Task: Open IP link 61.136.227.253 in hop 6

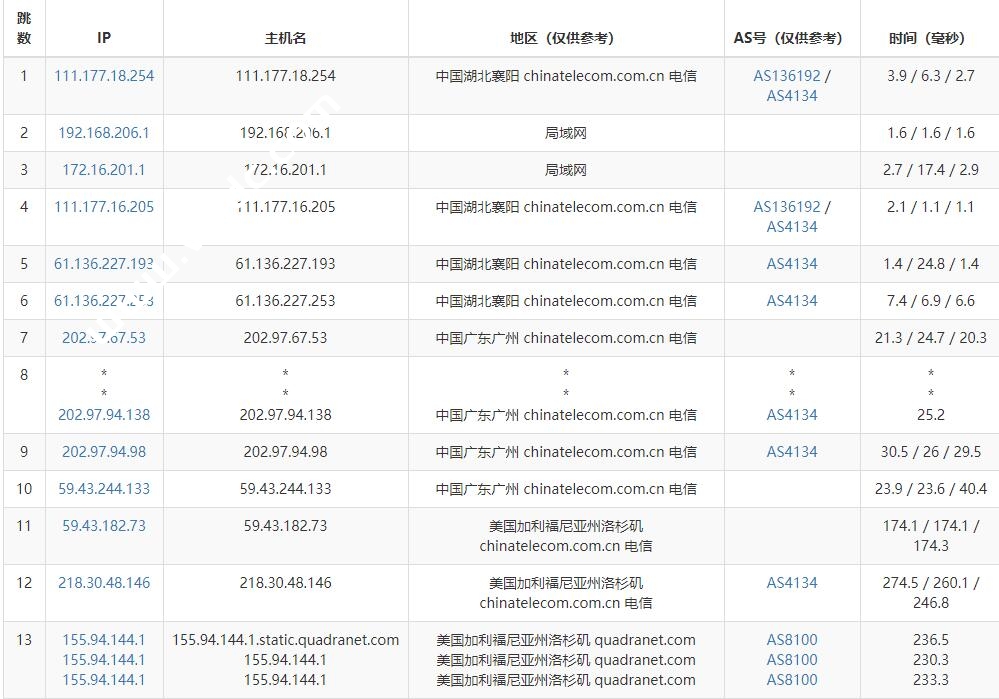Action: pyautogui.click(x=104, y=301)
